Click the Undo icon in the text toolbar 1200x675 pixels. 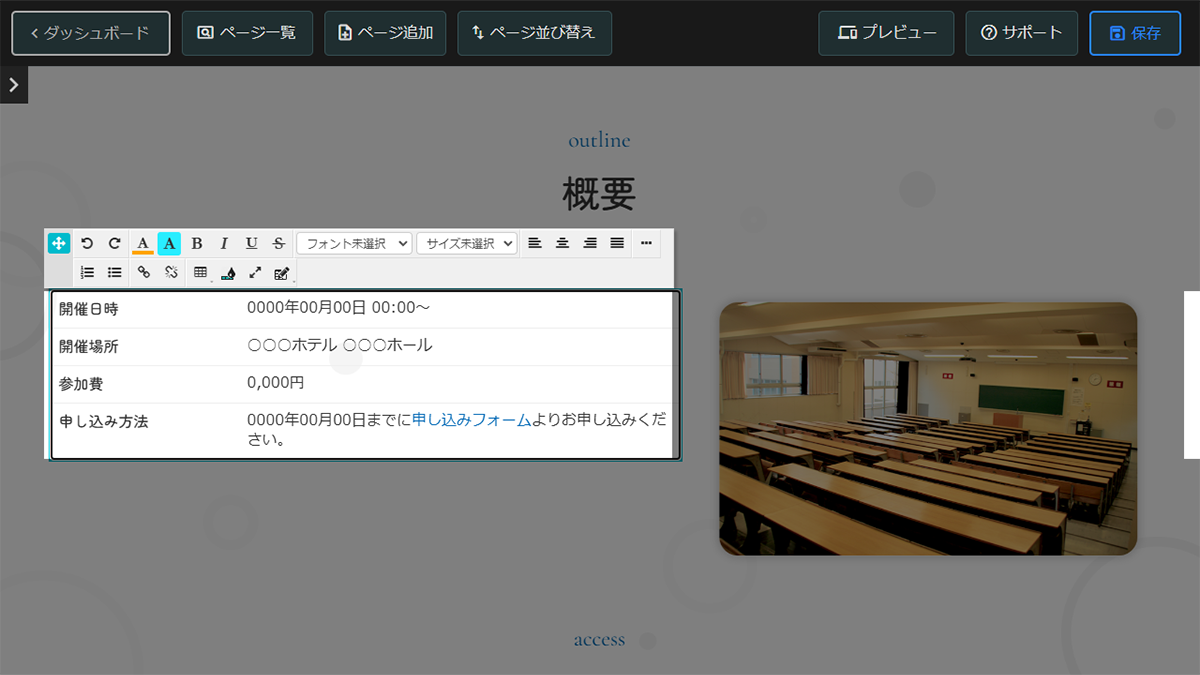[87, 242]
